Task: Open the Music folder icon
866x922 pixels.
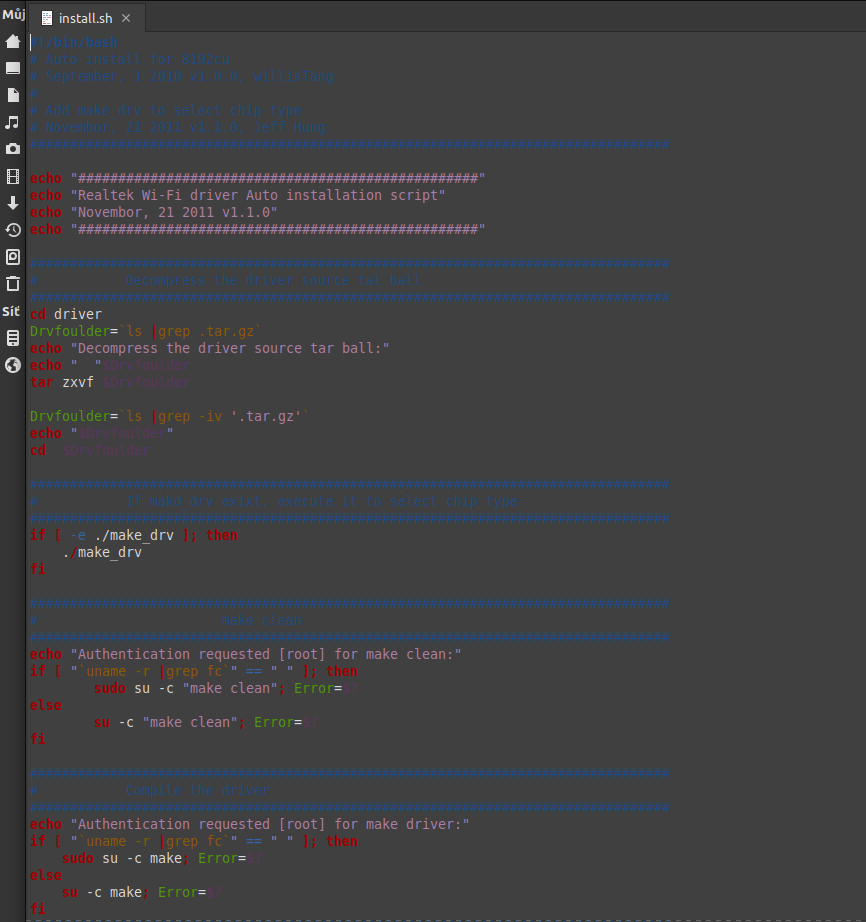Action: (x=13, y=122)
